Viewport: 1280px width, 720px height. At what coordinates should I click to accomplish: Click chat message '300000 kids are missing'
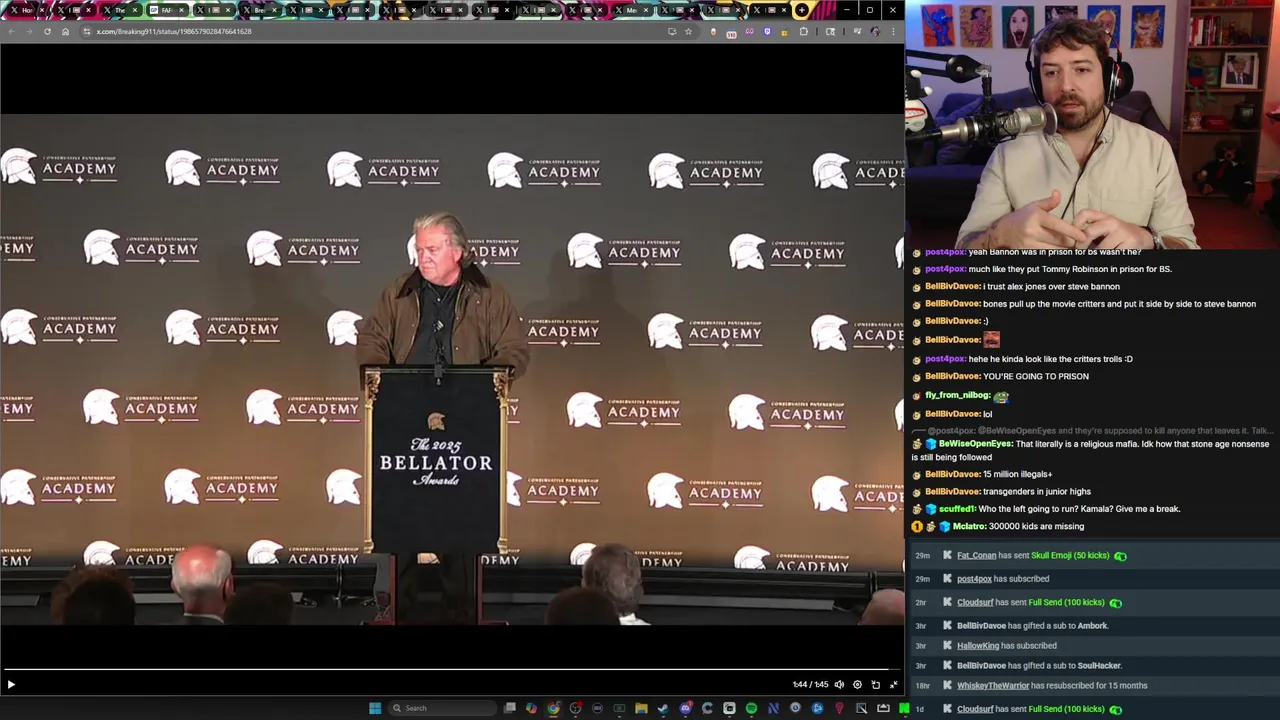(1037, 527)
